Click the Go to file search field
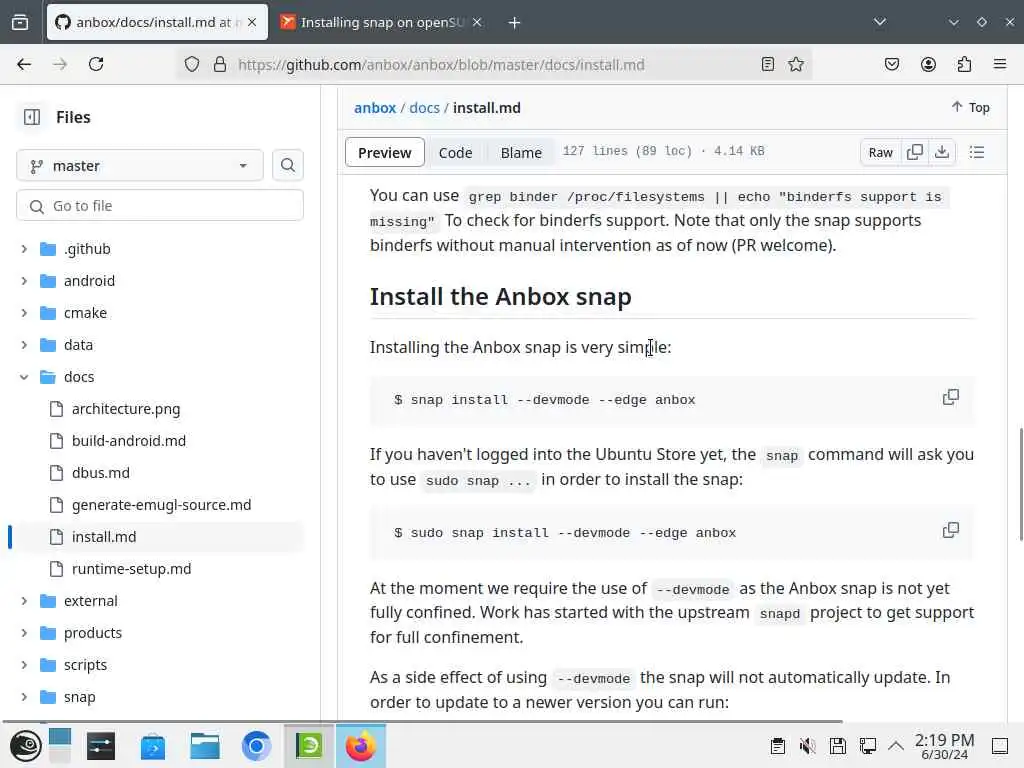1024x768 pixels. (x=160, y=206)
